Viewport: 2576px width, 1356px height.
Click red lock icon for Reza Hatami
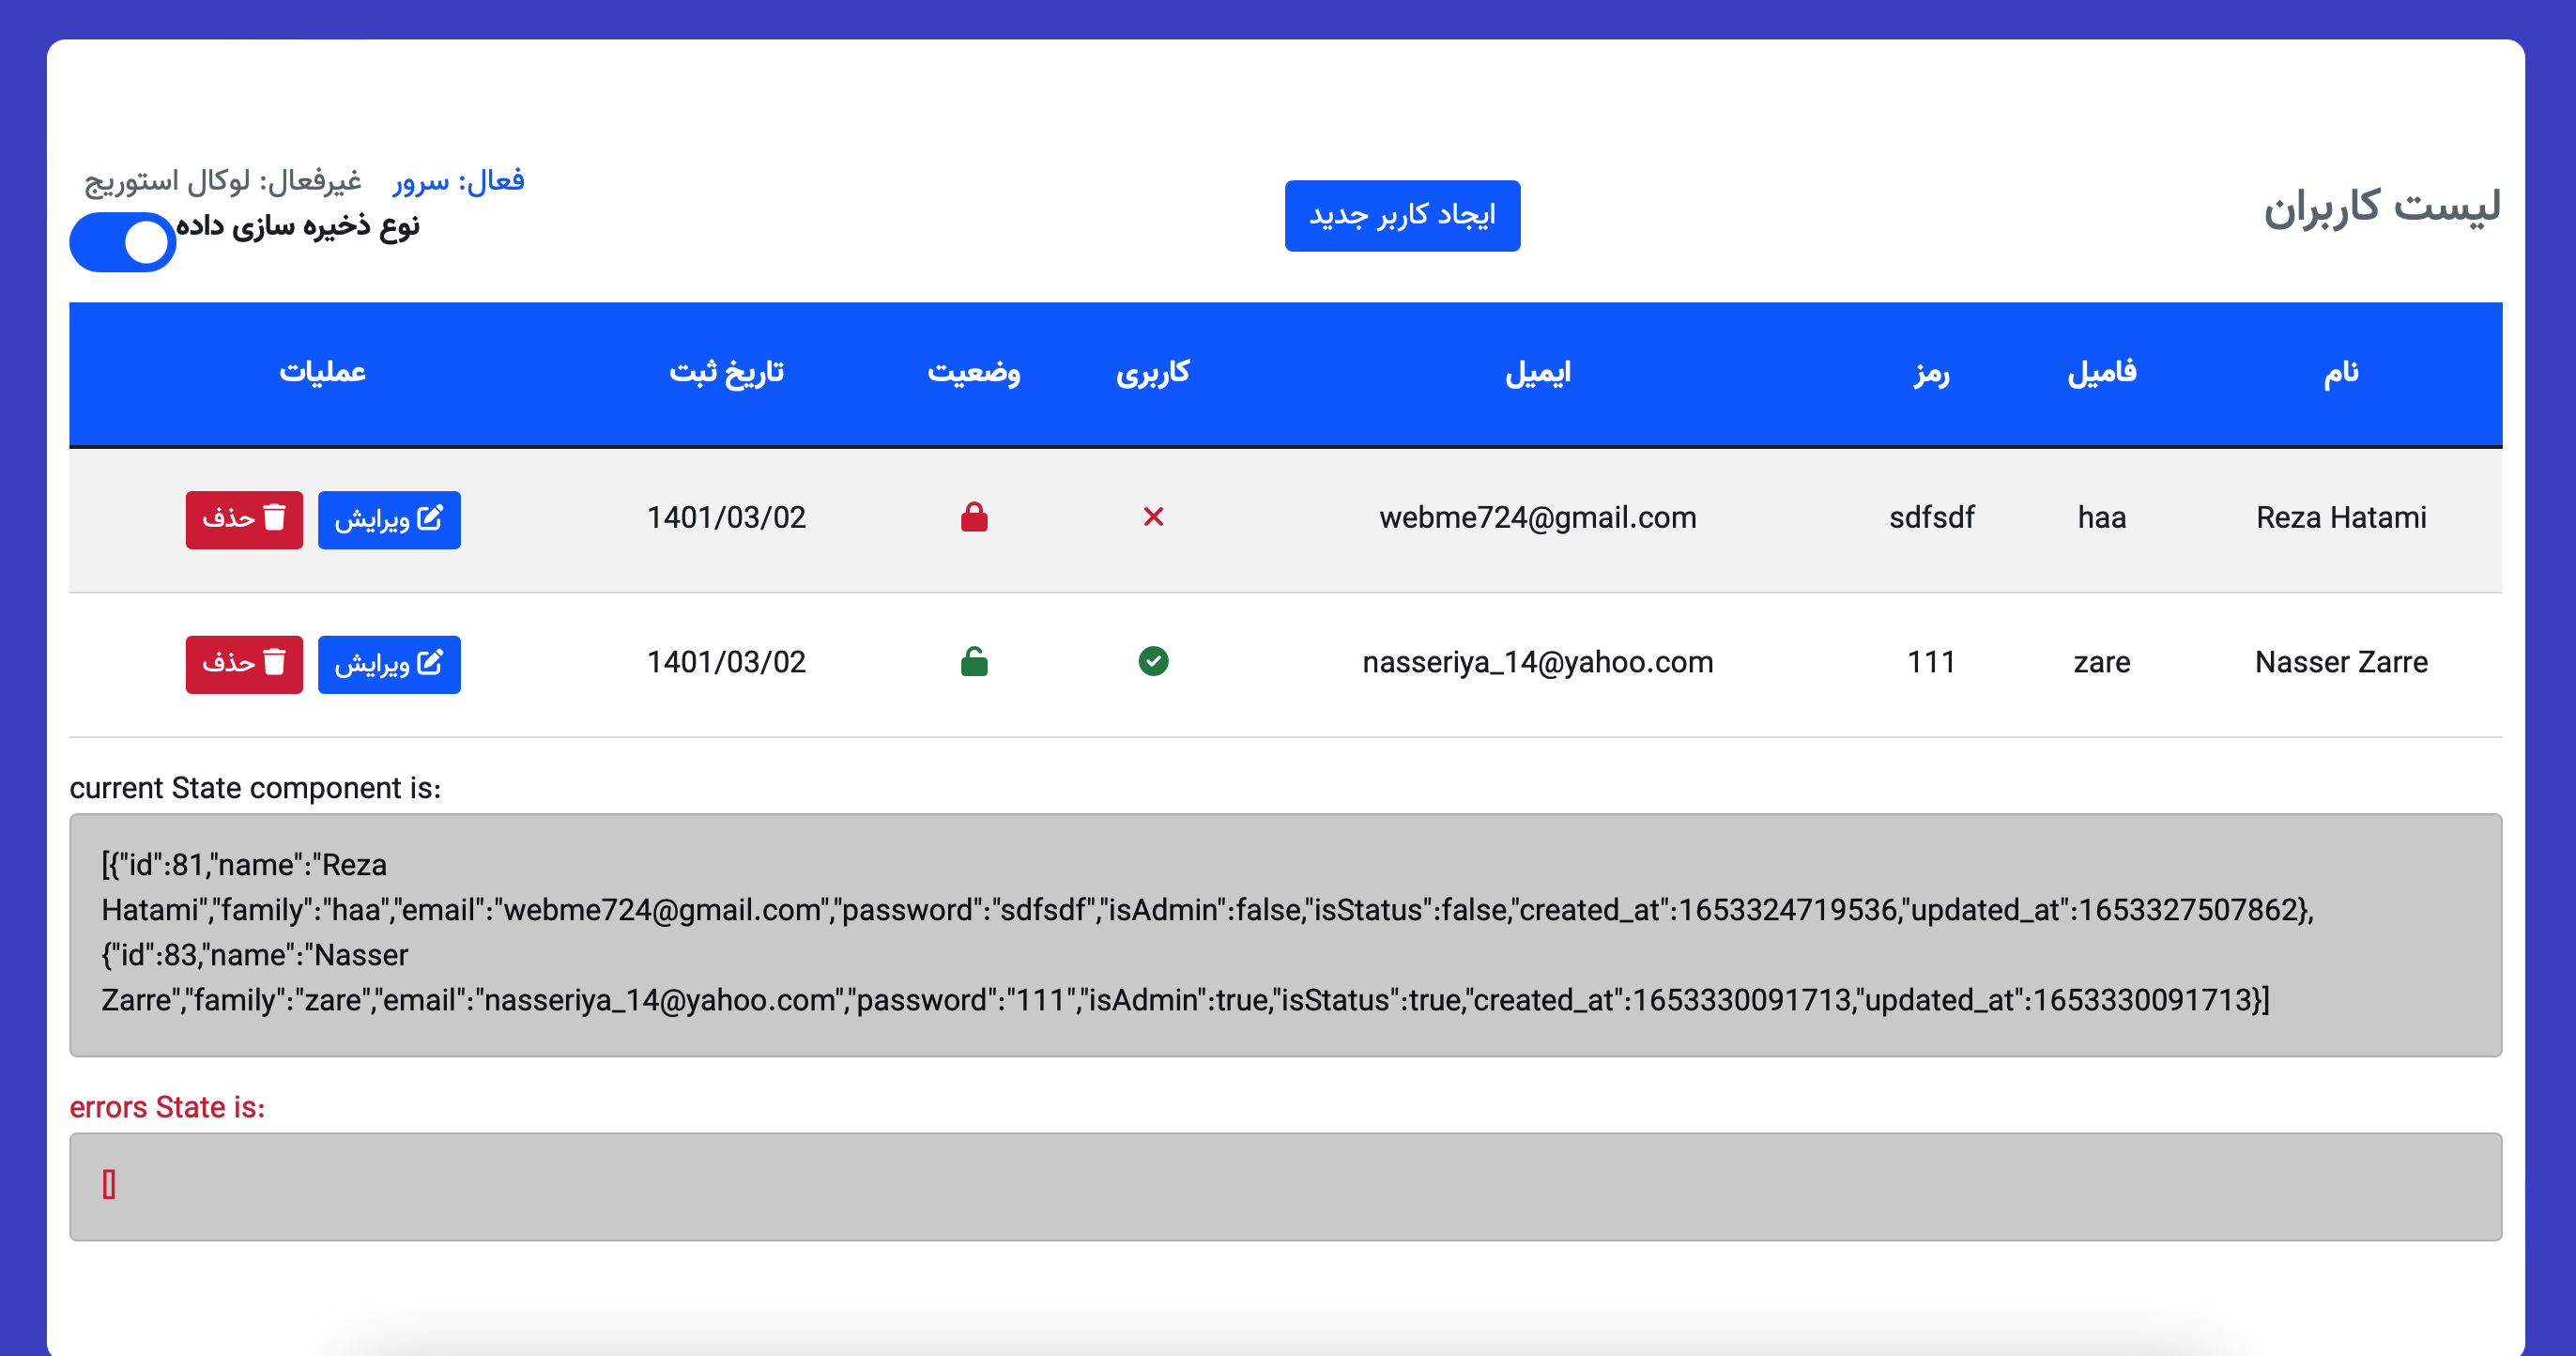(x=974, y=517)
